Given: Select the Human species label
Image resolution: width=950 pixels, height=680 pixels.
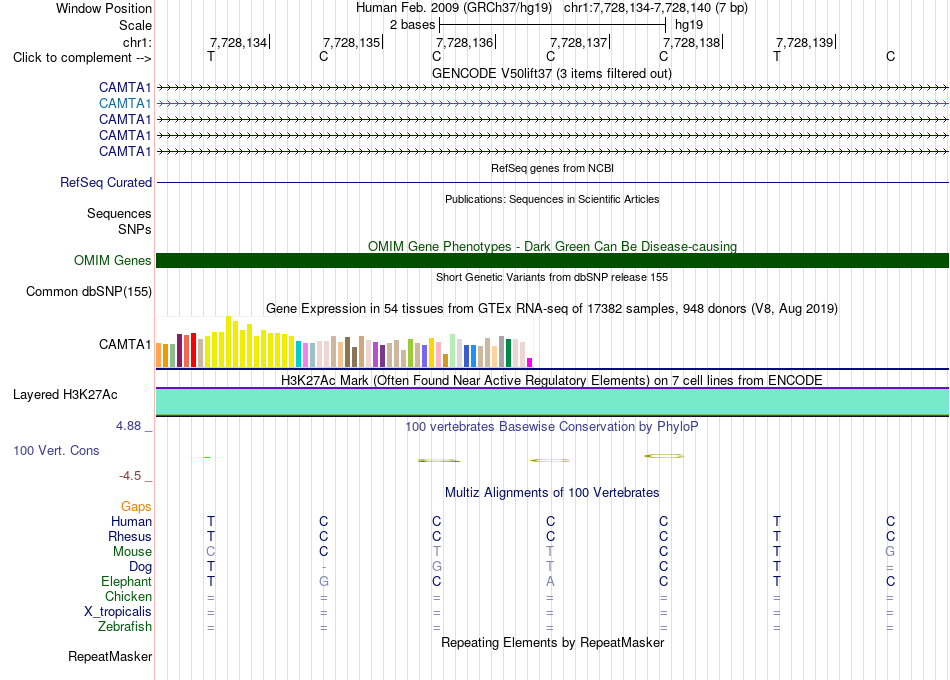Looking at the screenshot, I should (131, 522).
